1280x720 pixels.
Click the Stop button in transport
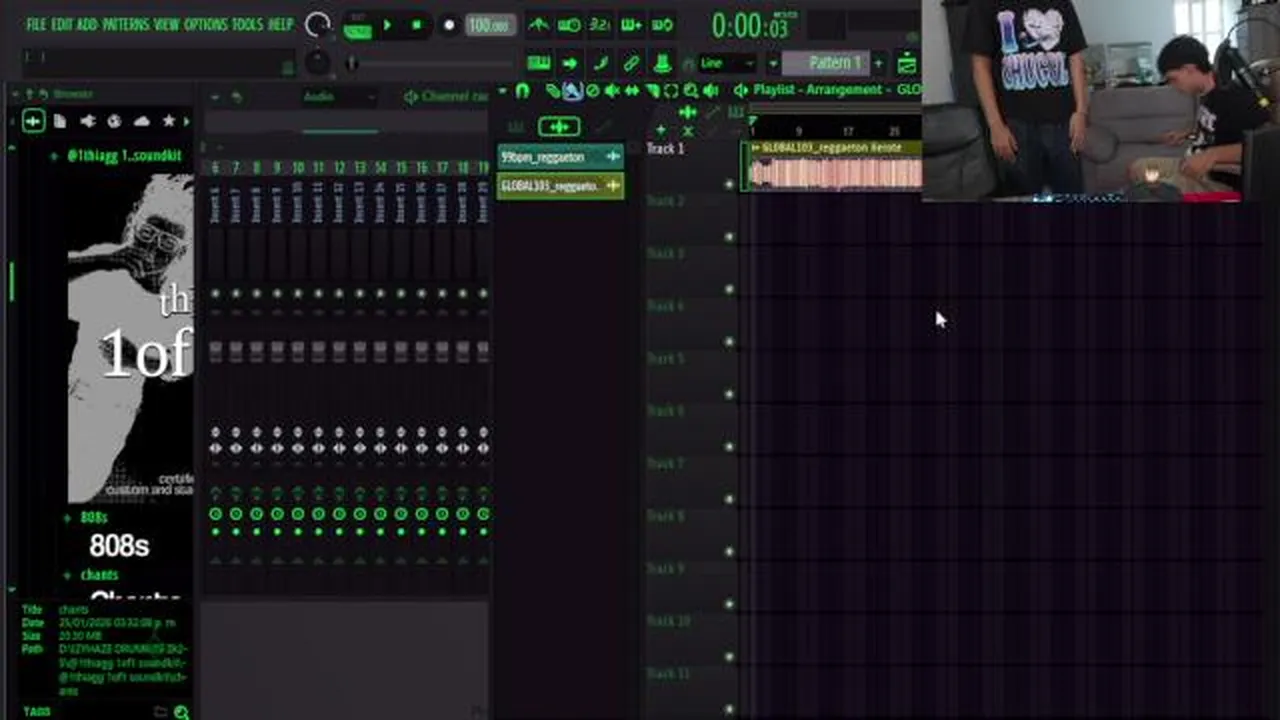[x=416, y=25]
